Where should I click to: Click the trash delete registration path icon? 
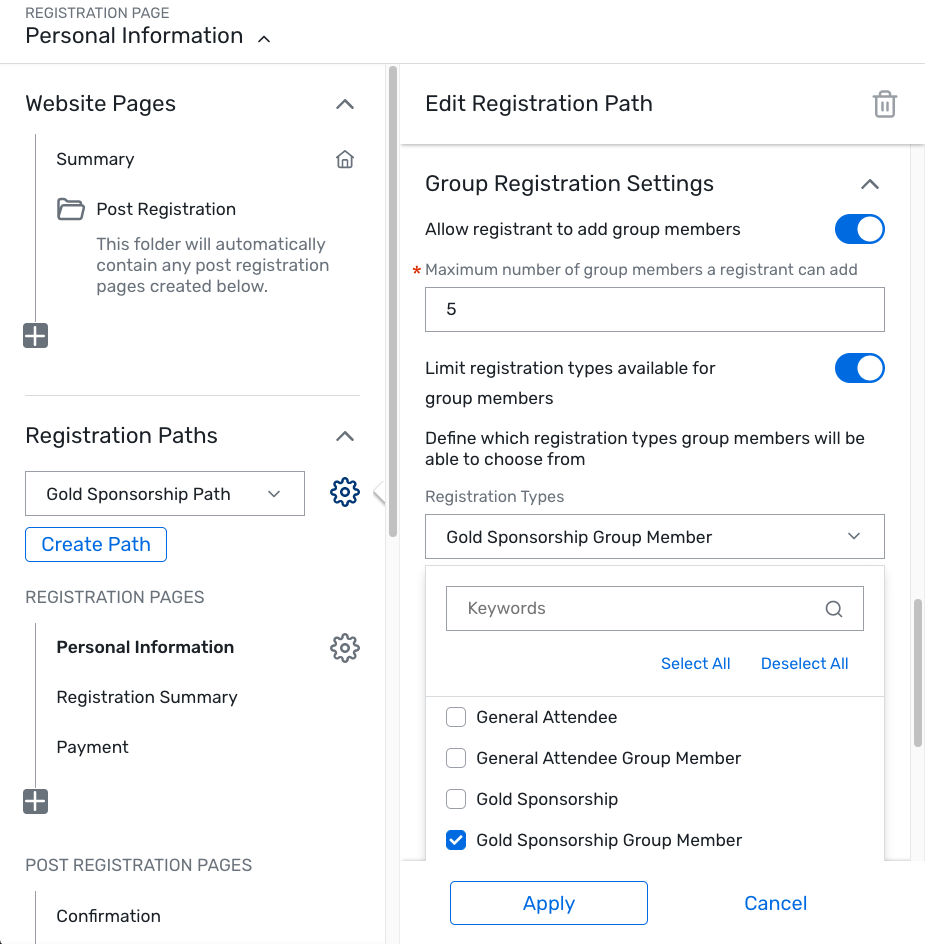pyautogui.click(x=885, y=104)
